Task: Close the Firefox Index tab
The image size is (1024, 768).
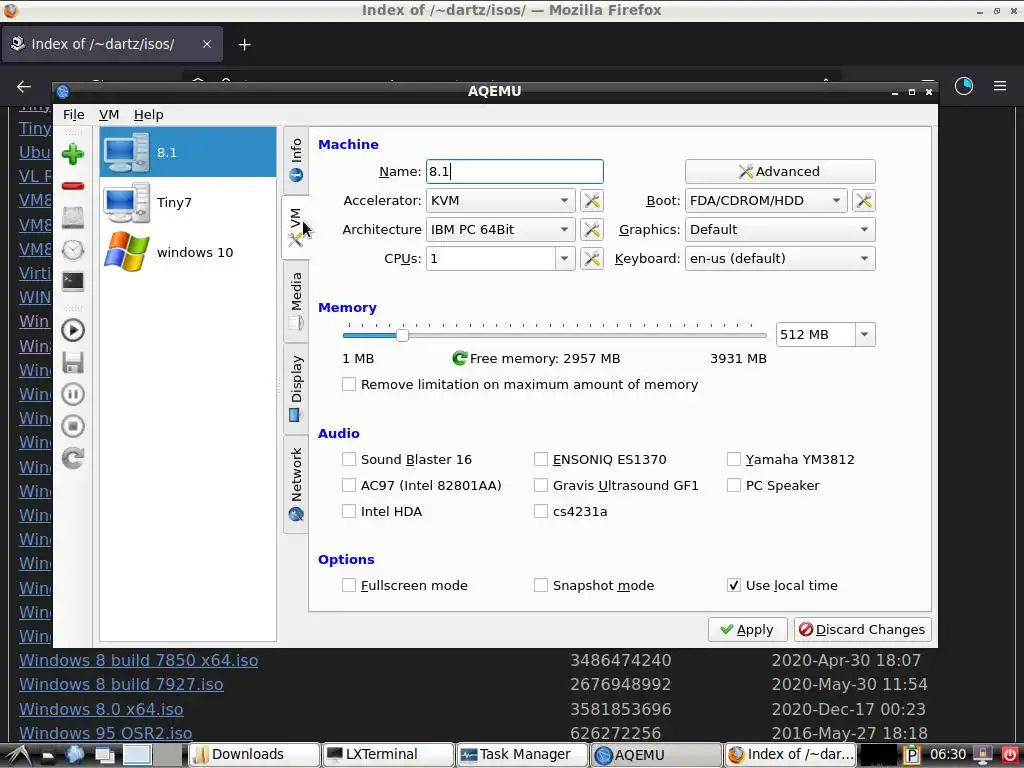Action: click(x=206, y=44)
